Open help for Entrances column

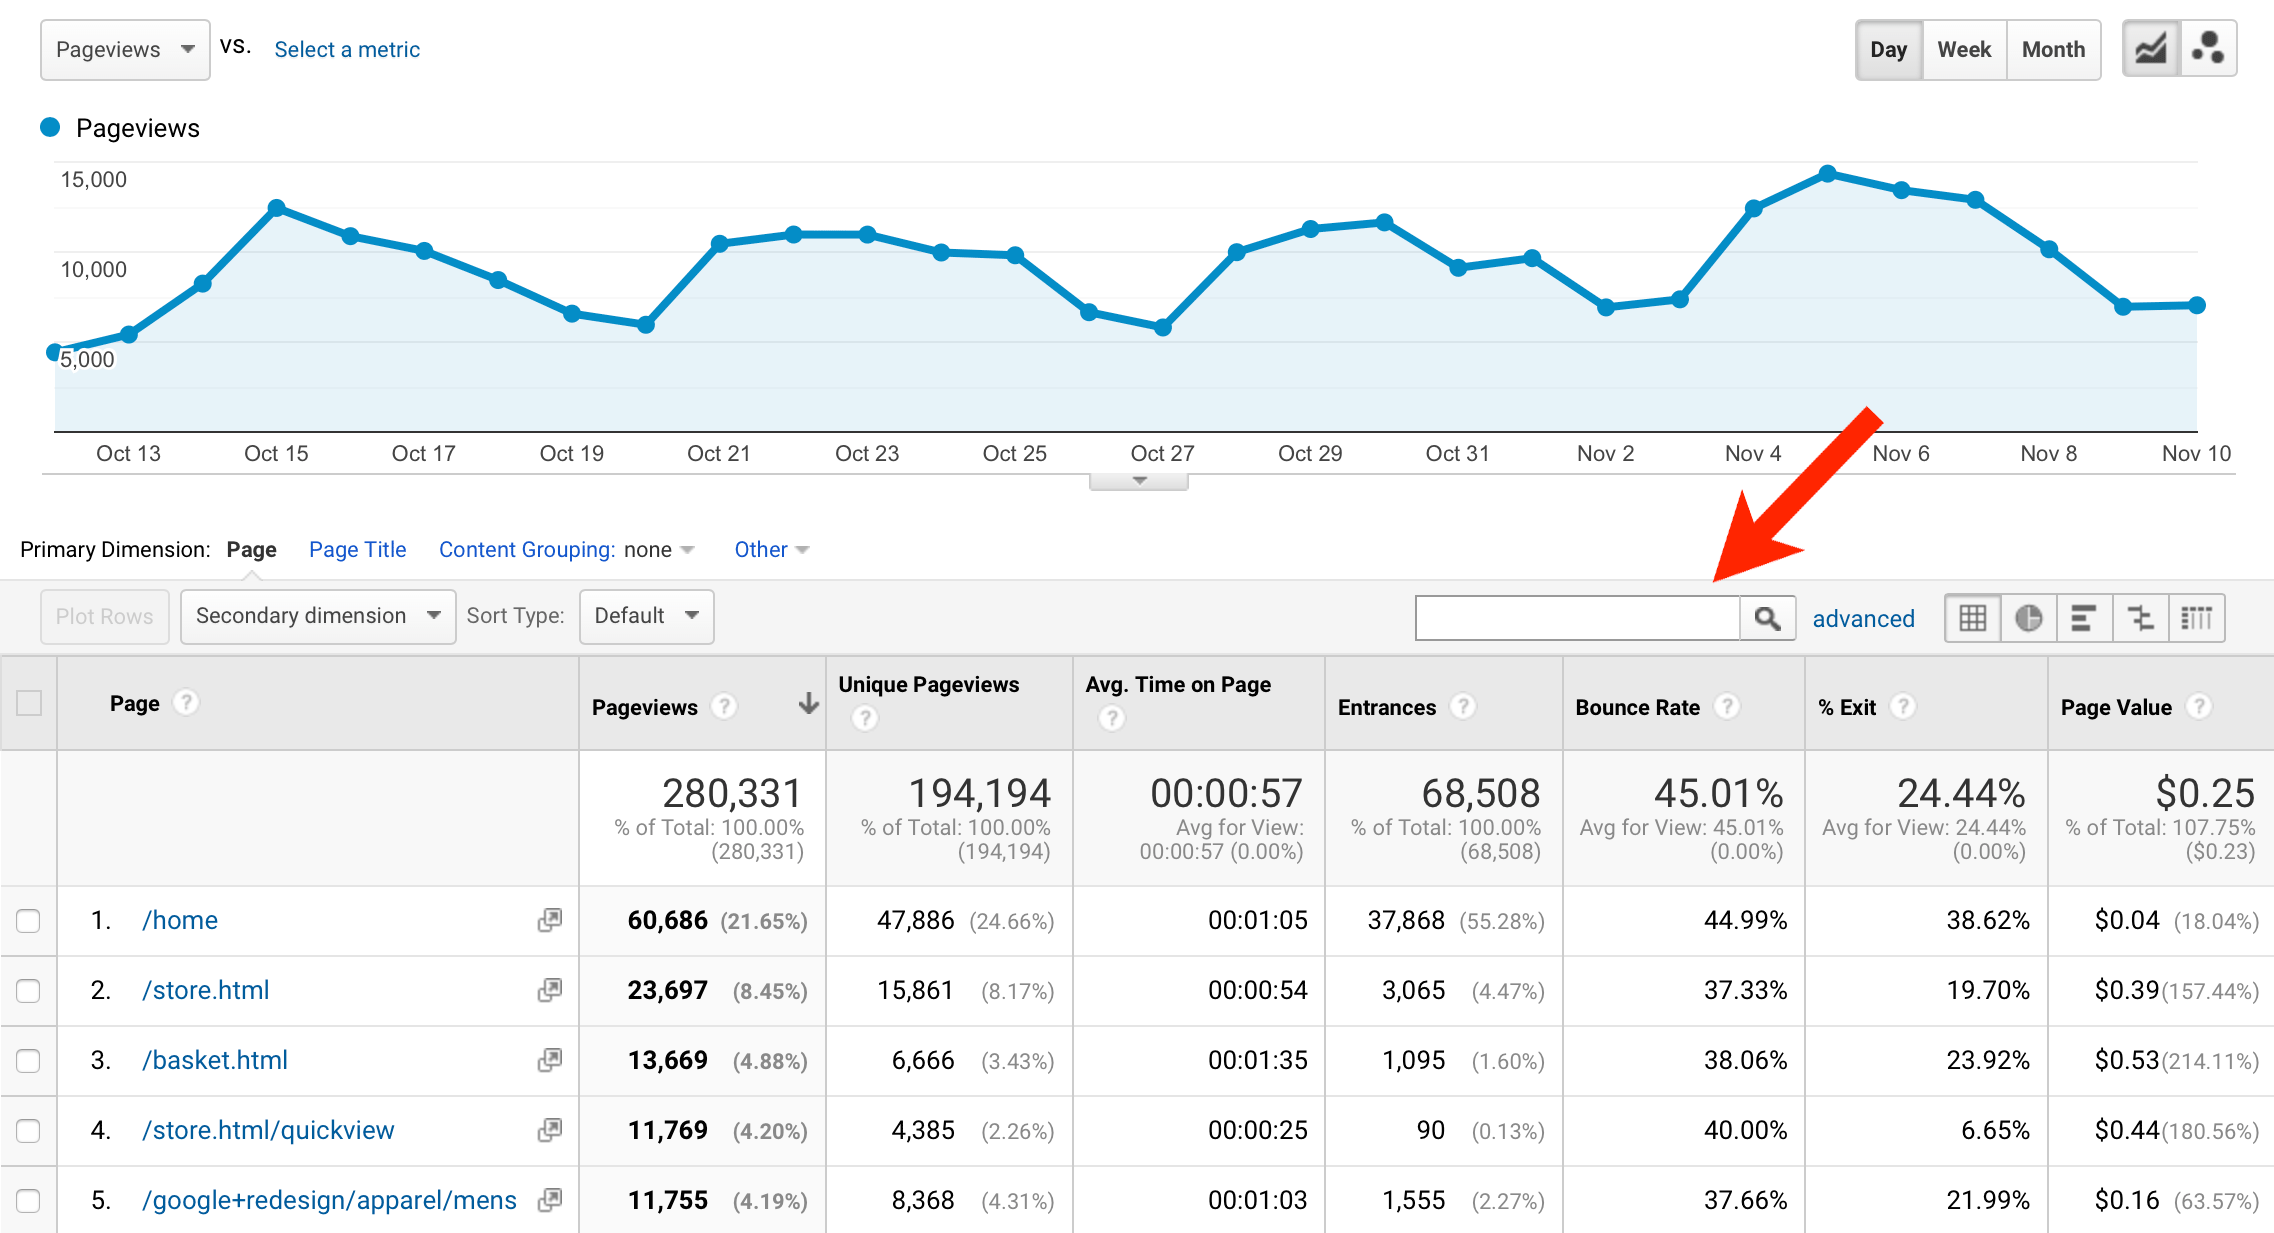[x=1463, y=707]
